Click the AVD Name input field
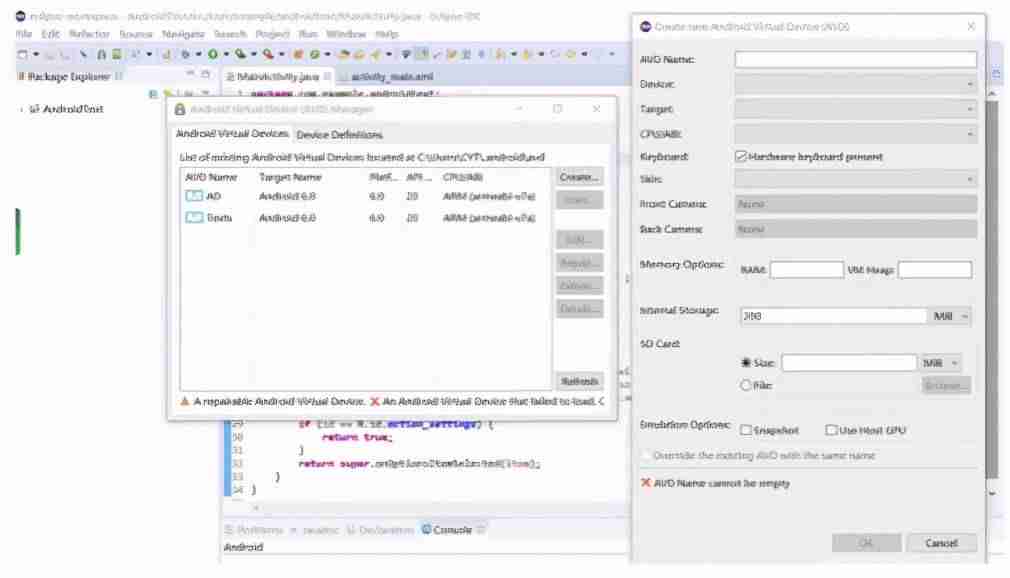The width and height of the screenshot is (1010, 578). click(855, 59)
